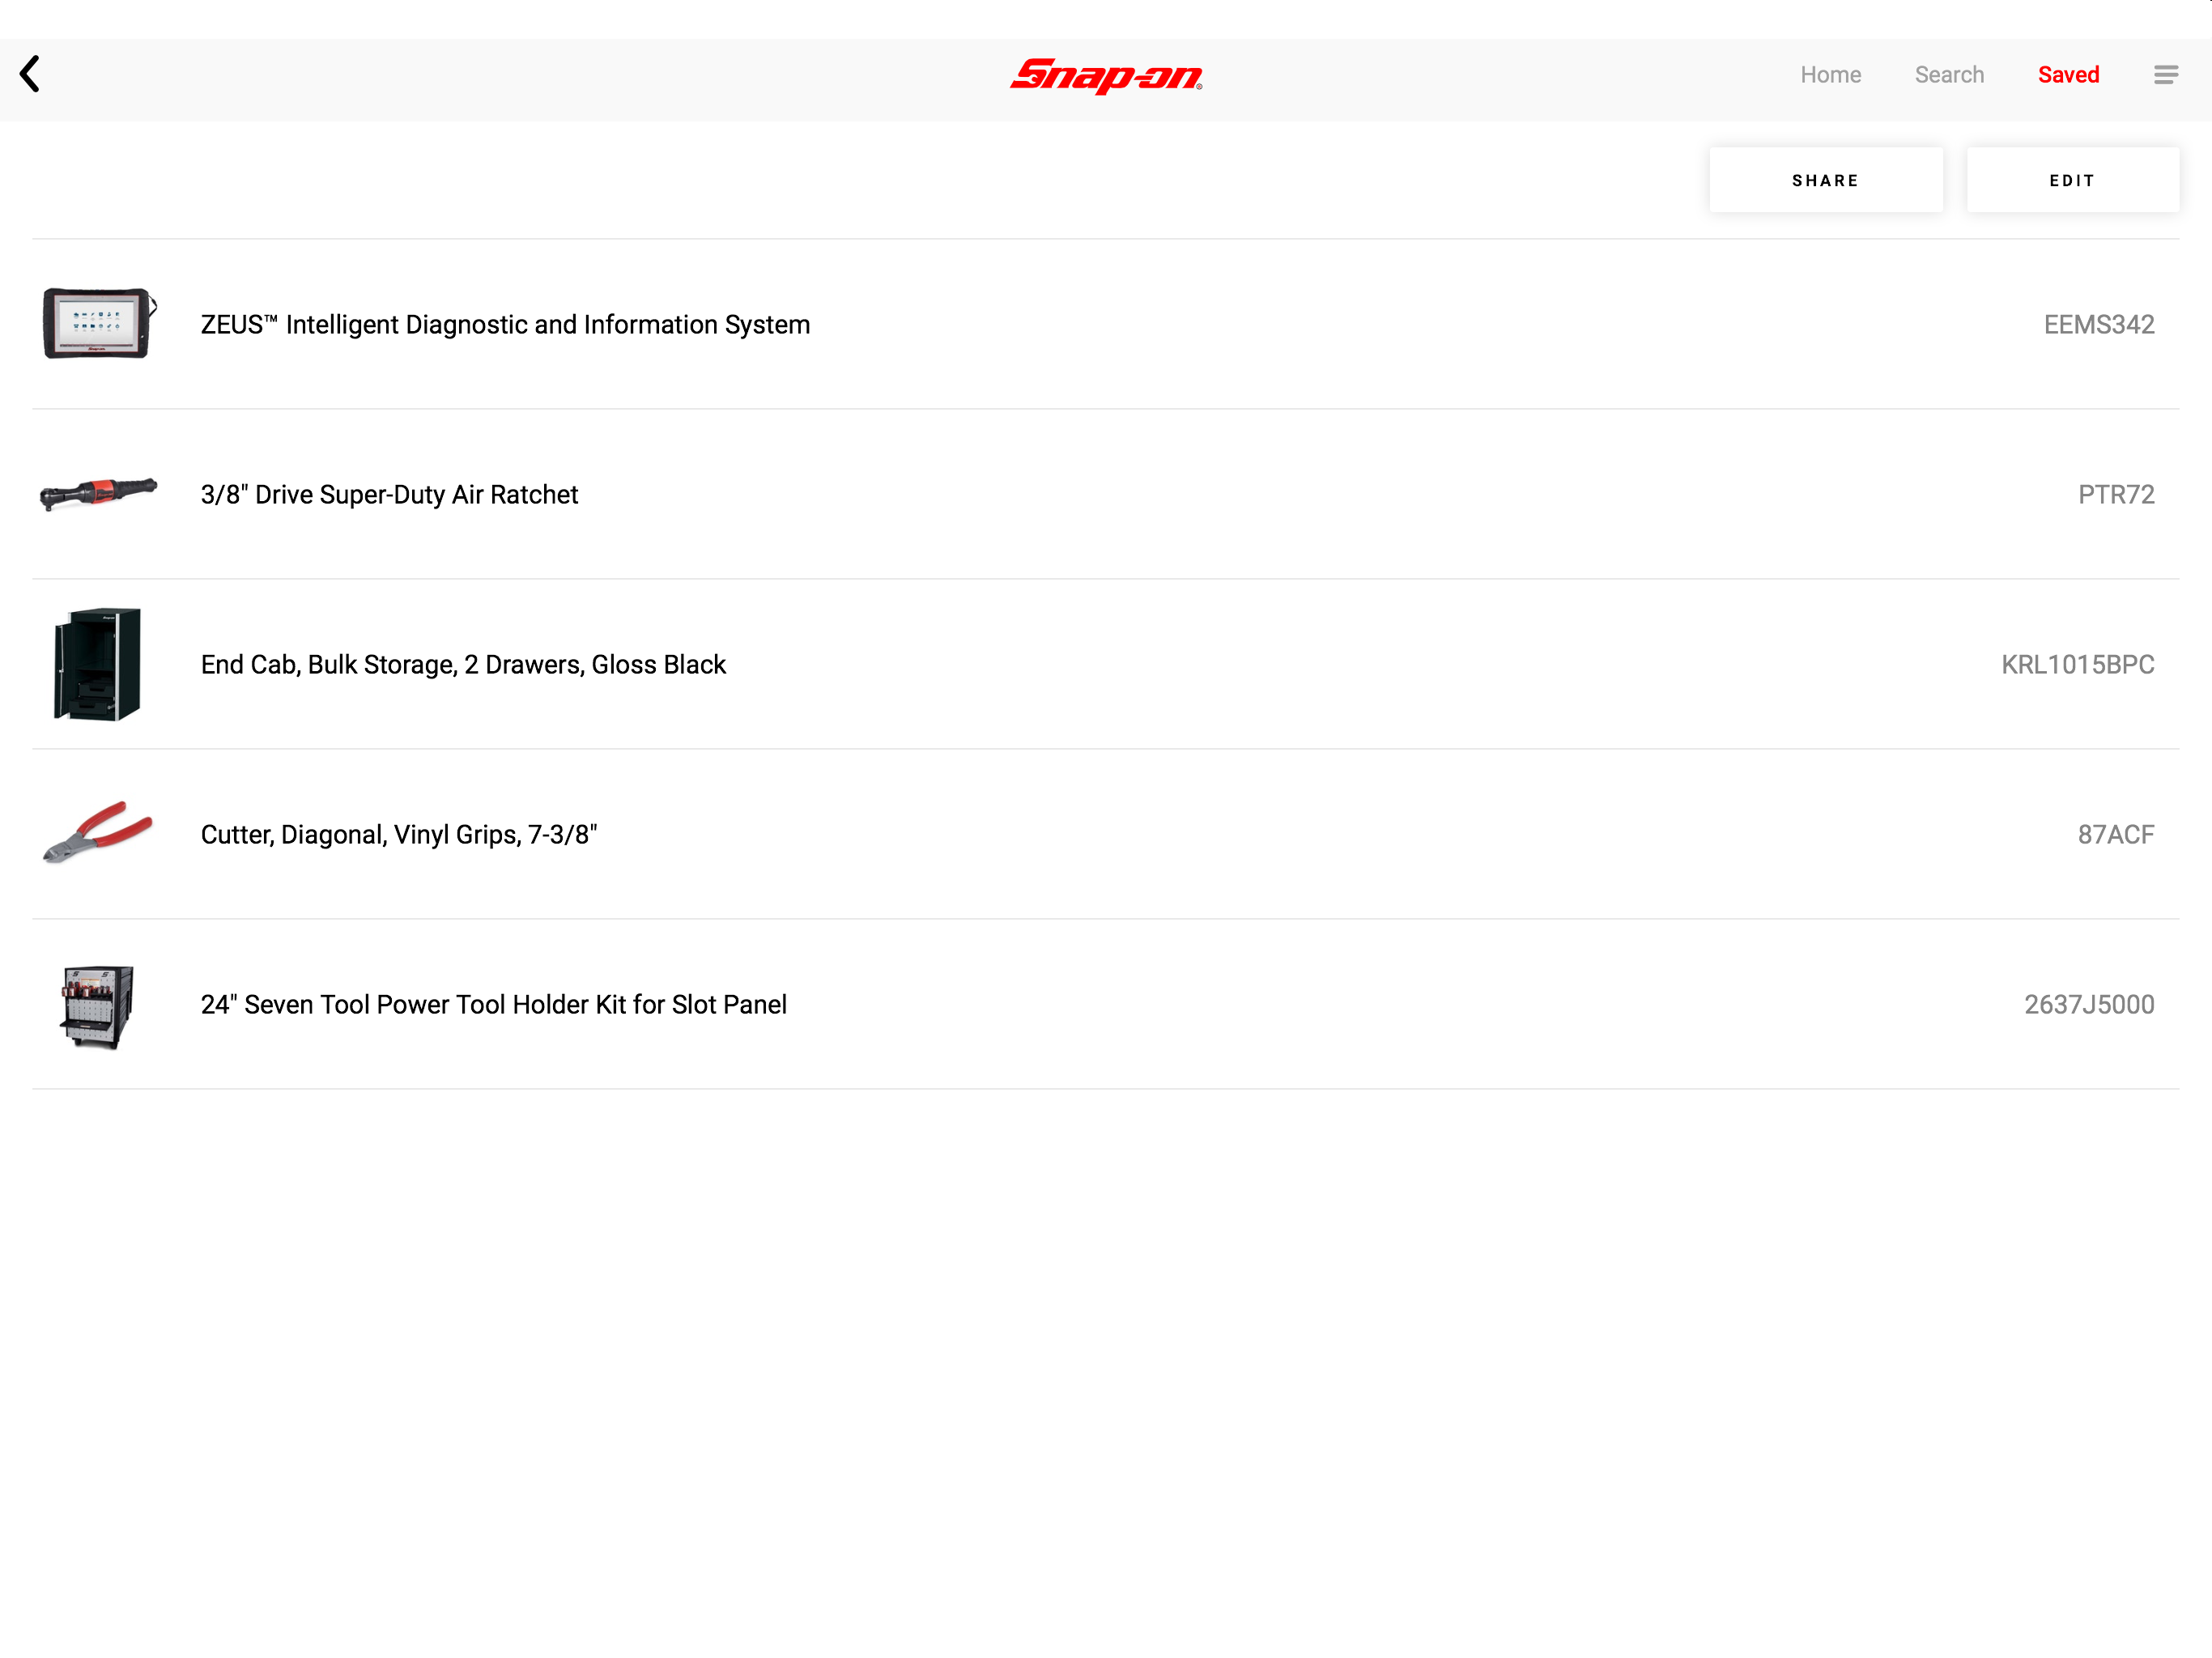
Task: Go to the Home tab
Action: 1830,75
